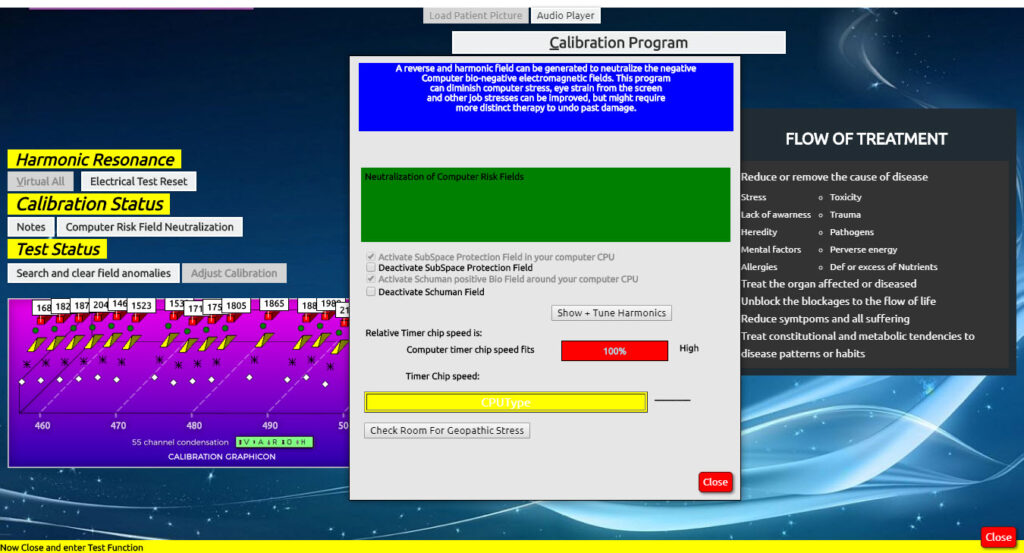Run Check Room For Geopathic Stress

[x=446, y=431]
